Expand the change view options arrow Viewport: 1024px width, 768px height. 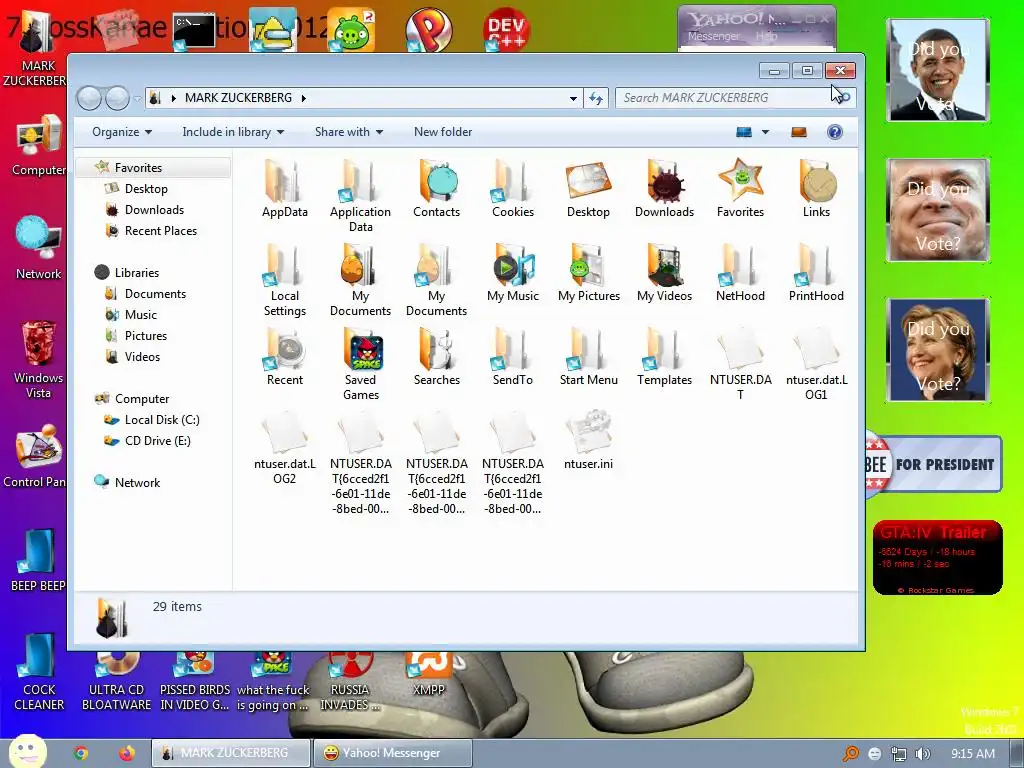click(765, 132)
